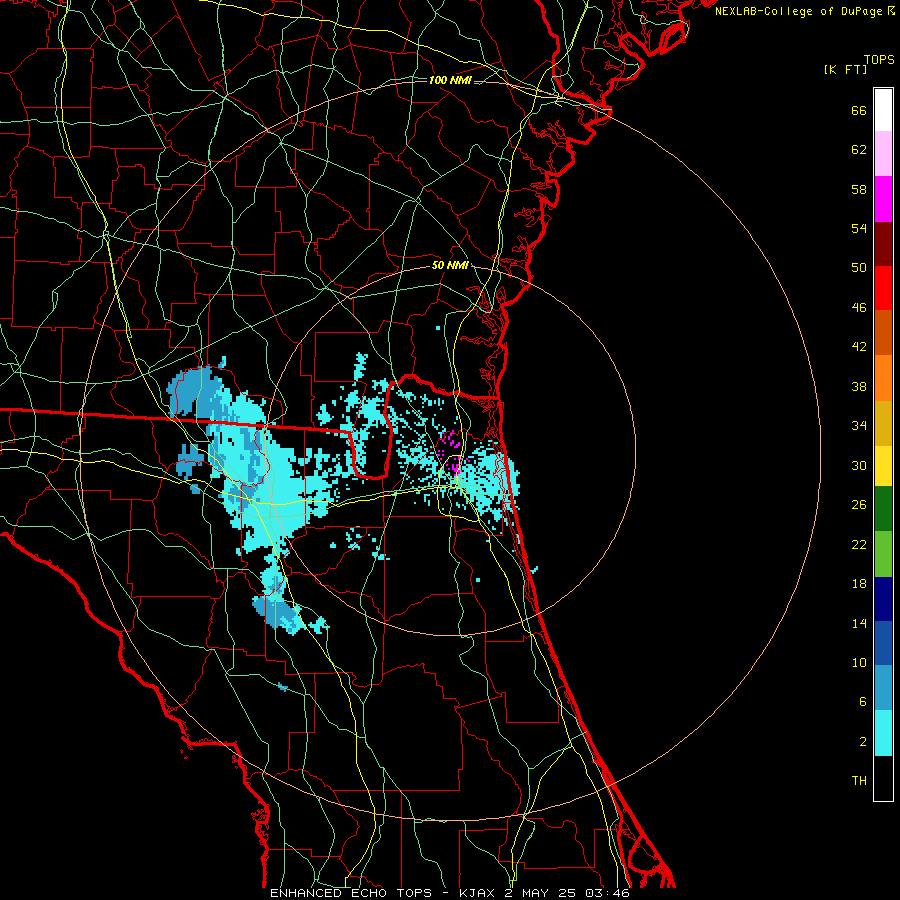Image resolution: width=900 pixels, height=900 pixels.
Task: Click the light pink legend swatch
Action: coord(883,154)
